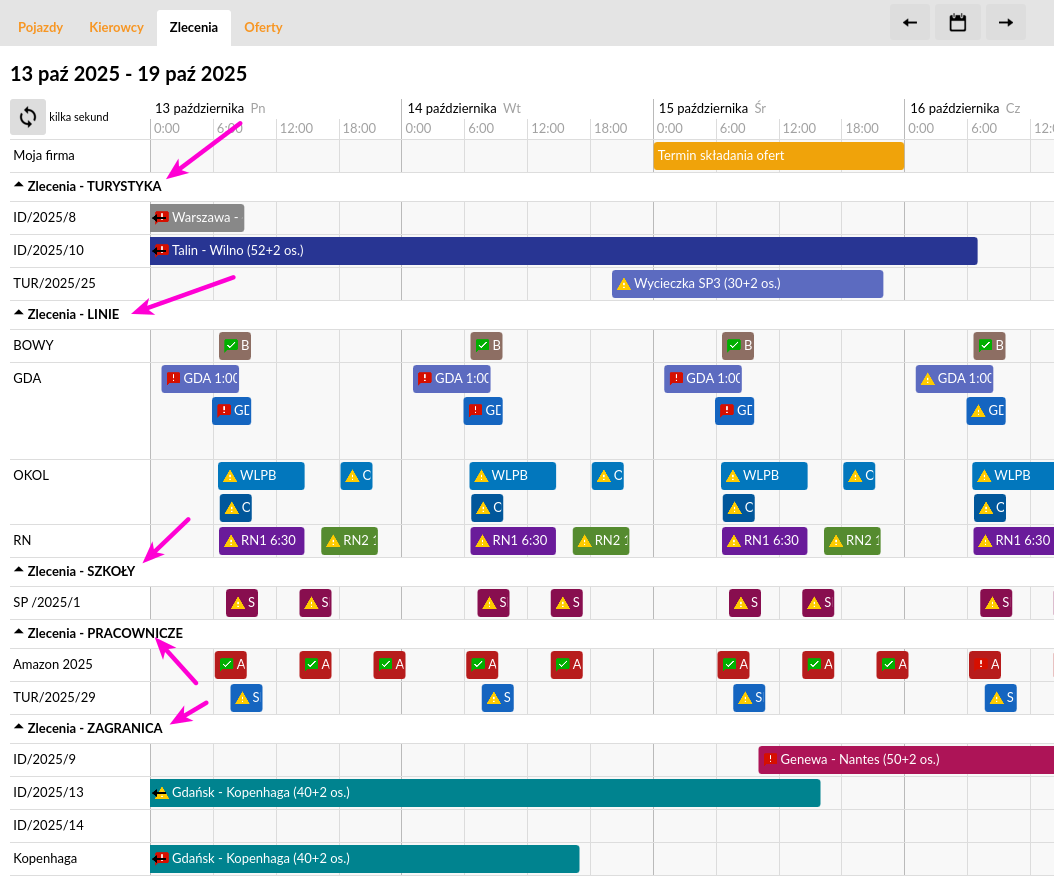Collapse the Zlecenia - TURYSTYKA group
Image resolution: width=1054 pixels, height=884 pixels.
tap(19, 185)
